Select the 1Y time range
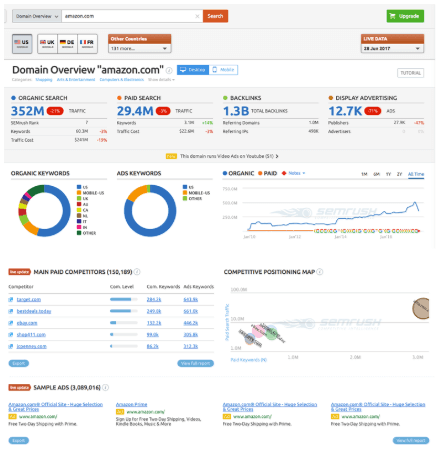The width and height of the screenshot is (447, 453). [x=388, y=174]
